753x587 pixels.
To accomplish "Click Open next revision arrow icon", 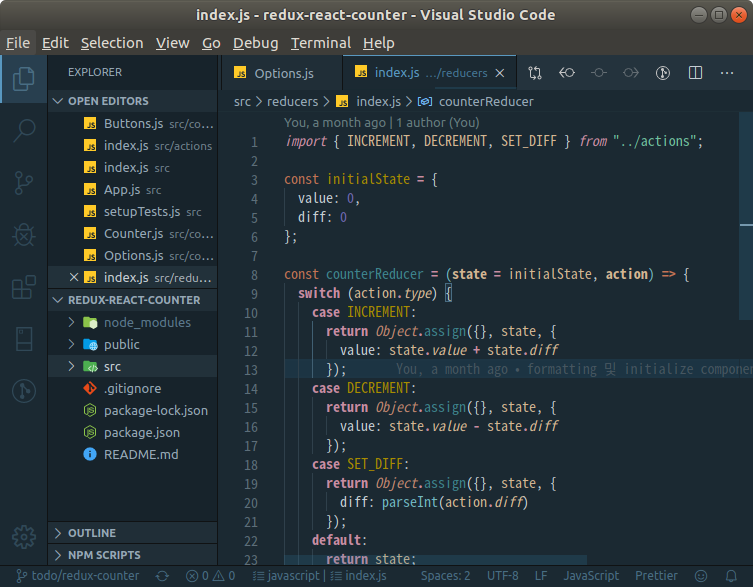I will point(631,73).
